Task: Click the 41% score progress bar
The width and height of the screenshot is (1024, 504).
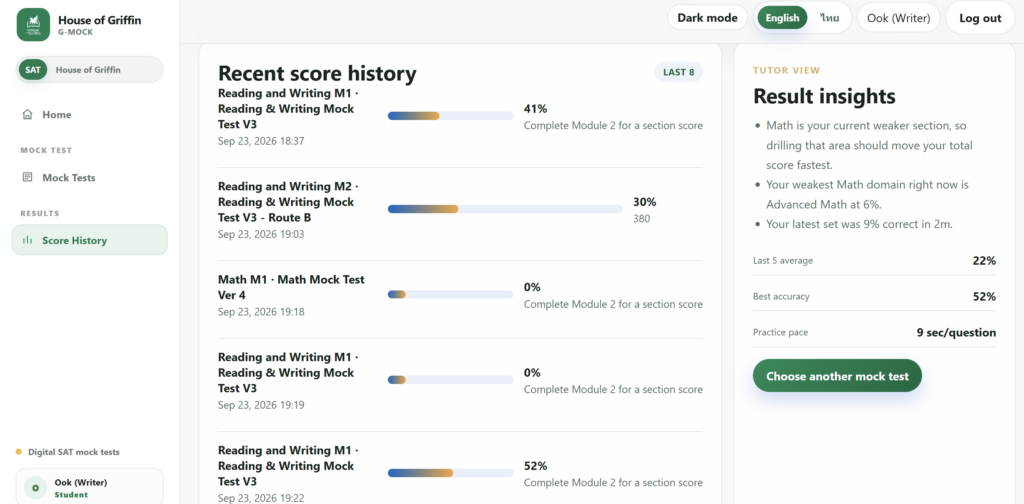Action: click(x=451, y=116)
